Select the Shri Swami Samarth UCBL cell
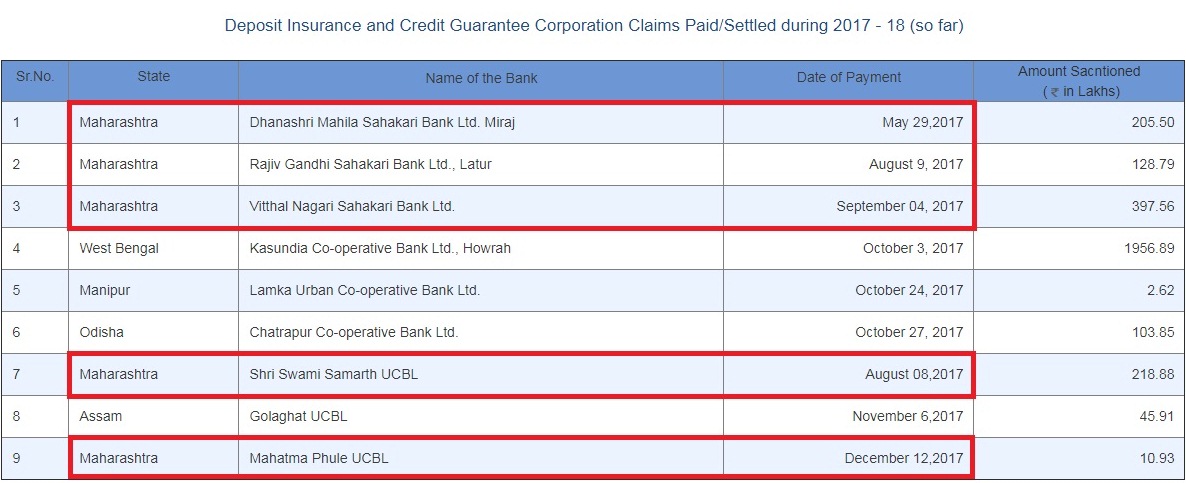The height and width of the screenshot is (483, 1186). click(x=334, y=374)
